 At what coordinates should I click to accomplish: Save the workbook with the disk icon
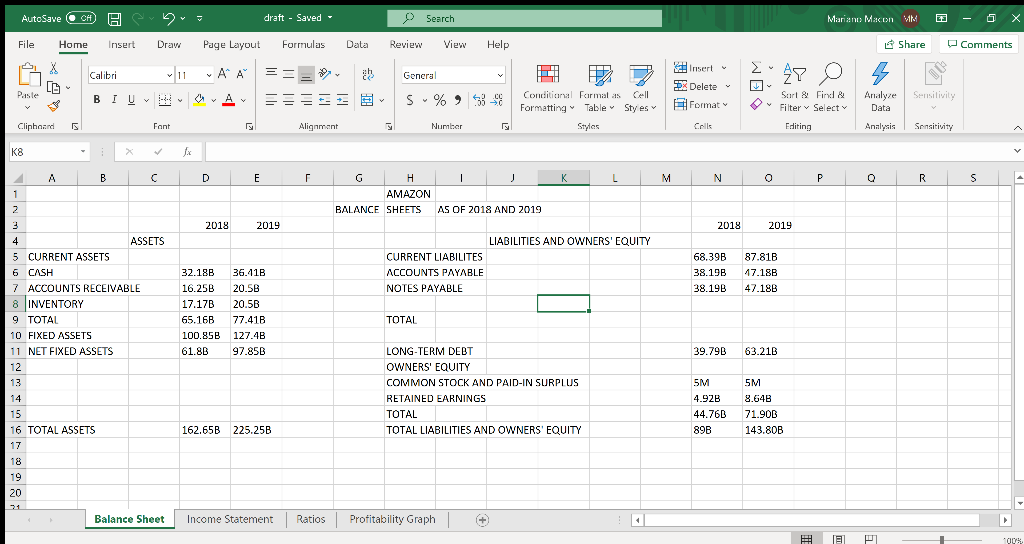click(x=114, y=18)
